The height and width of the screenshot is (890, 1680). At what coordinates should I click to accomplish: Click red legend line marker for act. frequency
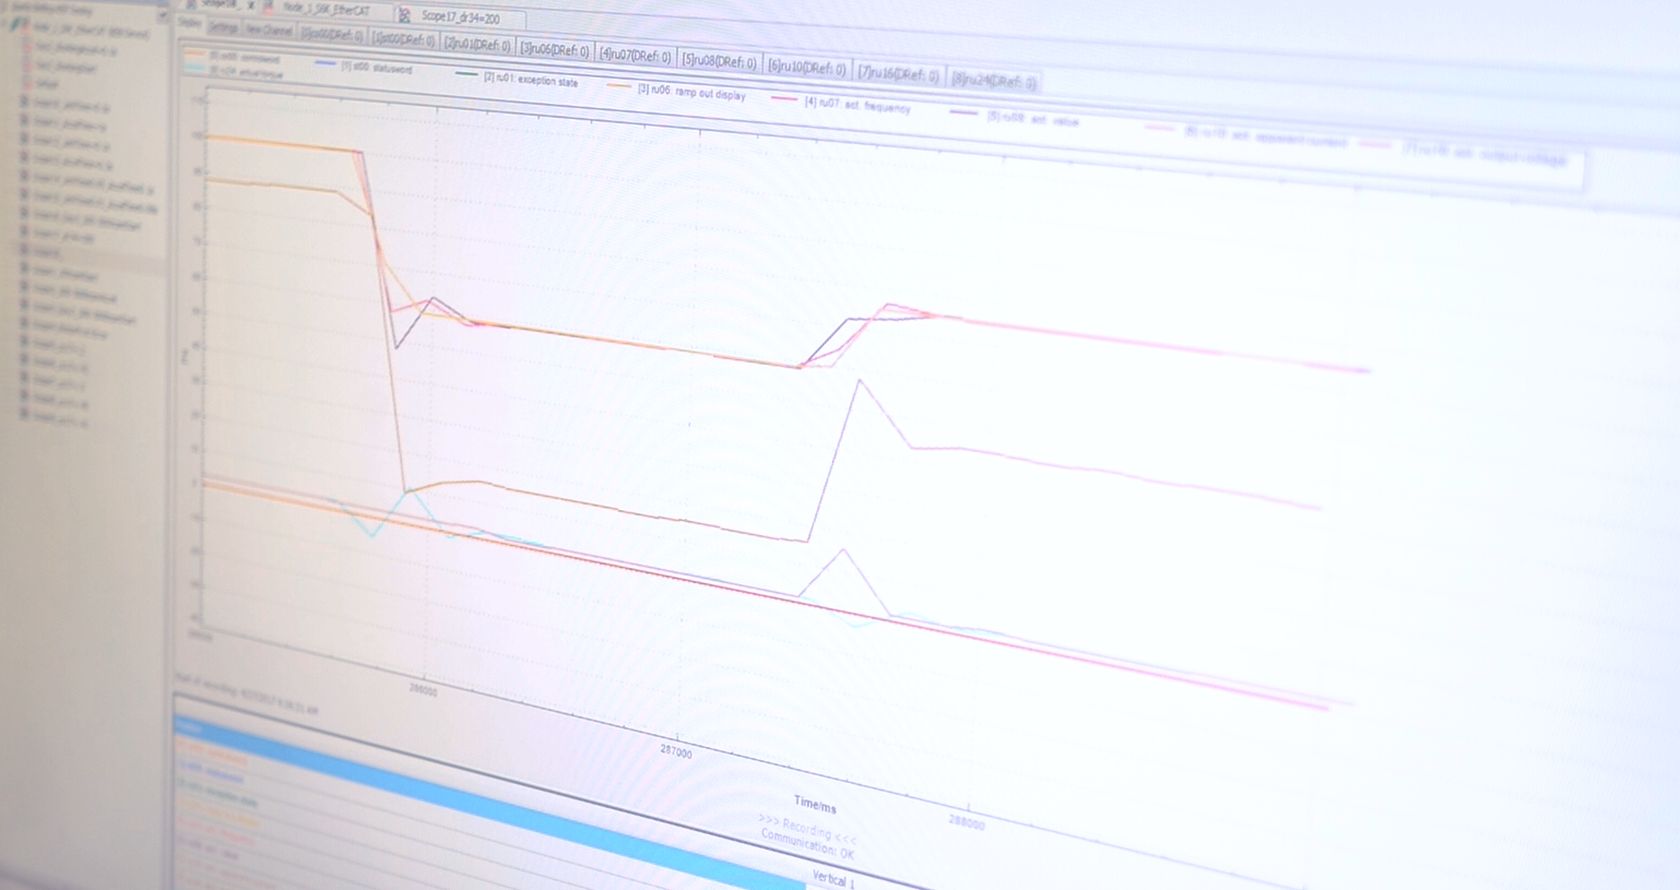point(784,98)
